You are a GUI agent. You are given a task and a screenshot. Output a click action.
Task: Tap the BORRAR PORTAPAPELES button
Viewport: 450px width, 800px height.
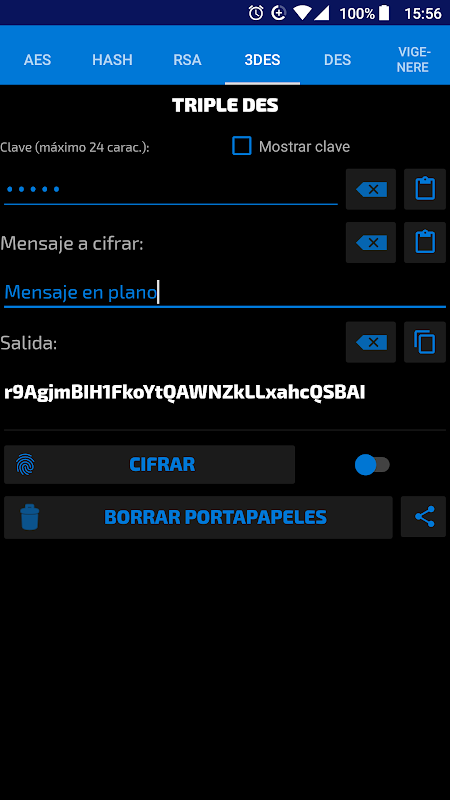[x=198, y=517]
